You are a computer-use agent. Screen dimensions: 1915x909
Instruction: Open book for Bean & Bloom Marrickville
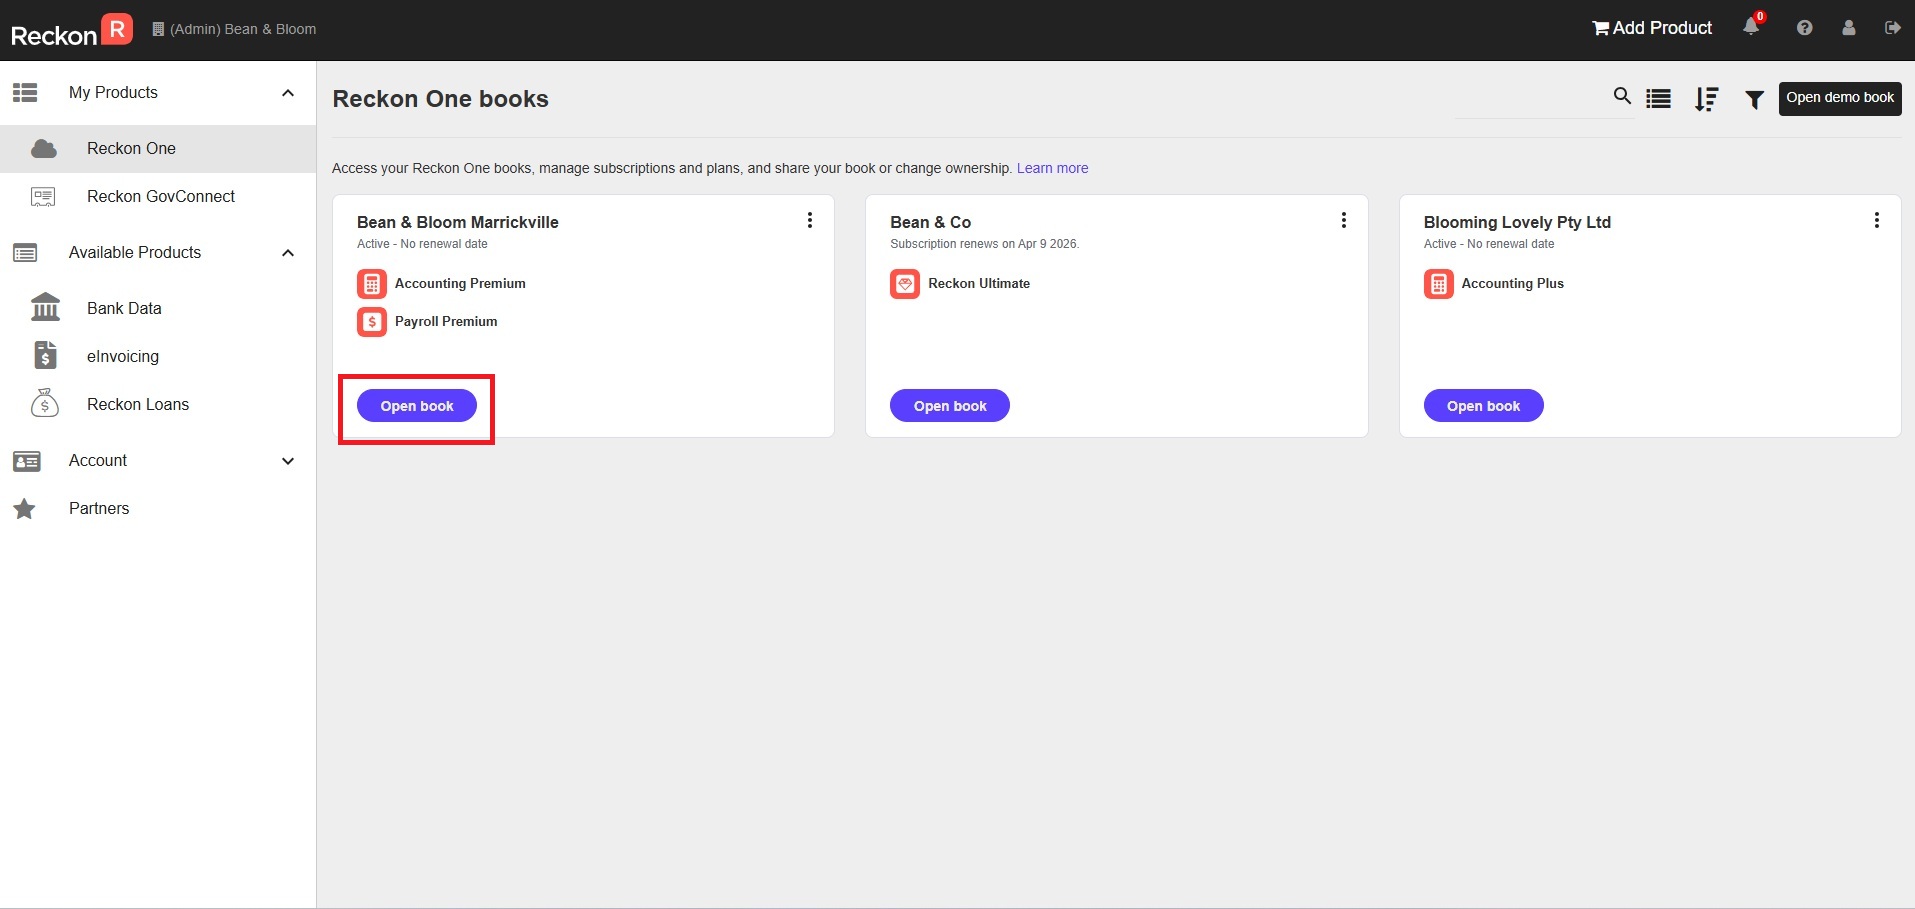click(x=417, y=406)
